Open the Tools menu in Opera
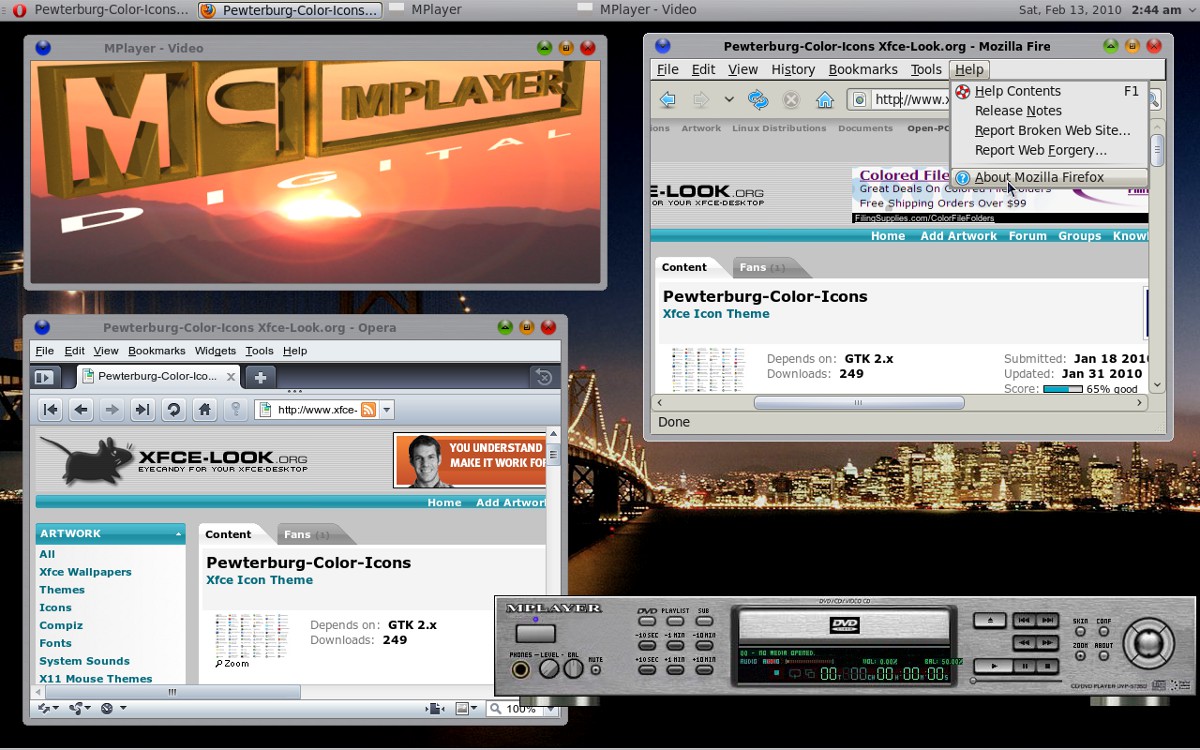The height and width of the screenshot is (750, 1200). 259,351
